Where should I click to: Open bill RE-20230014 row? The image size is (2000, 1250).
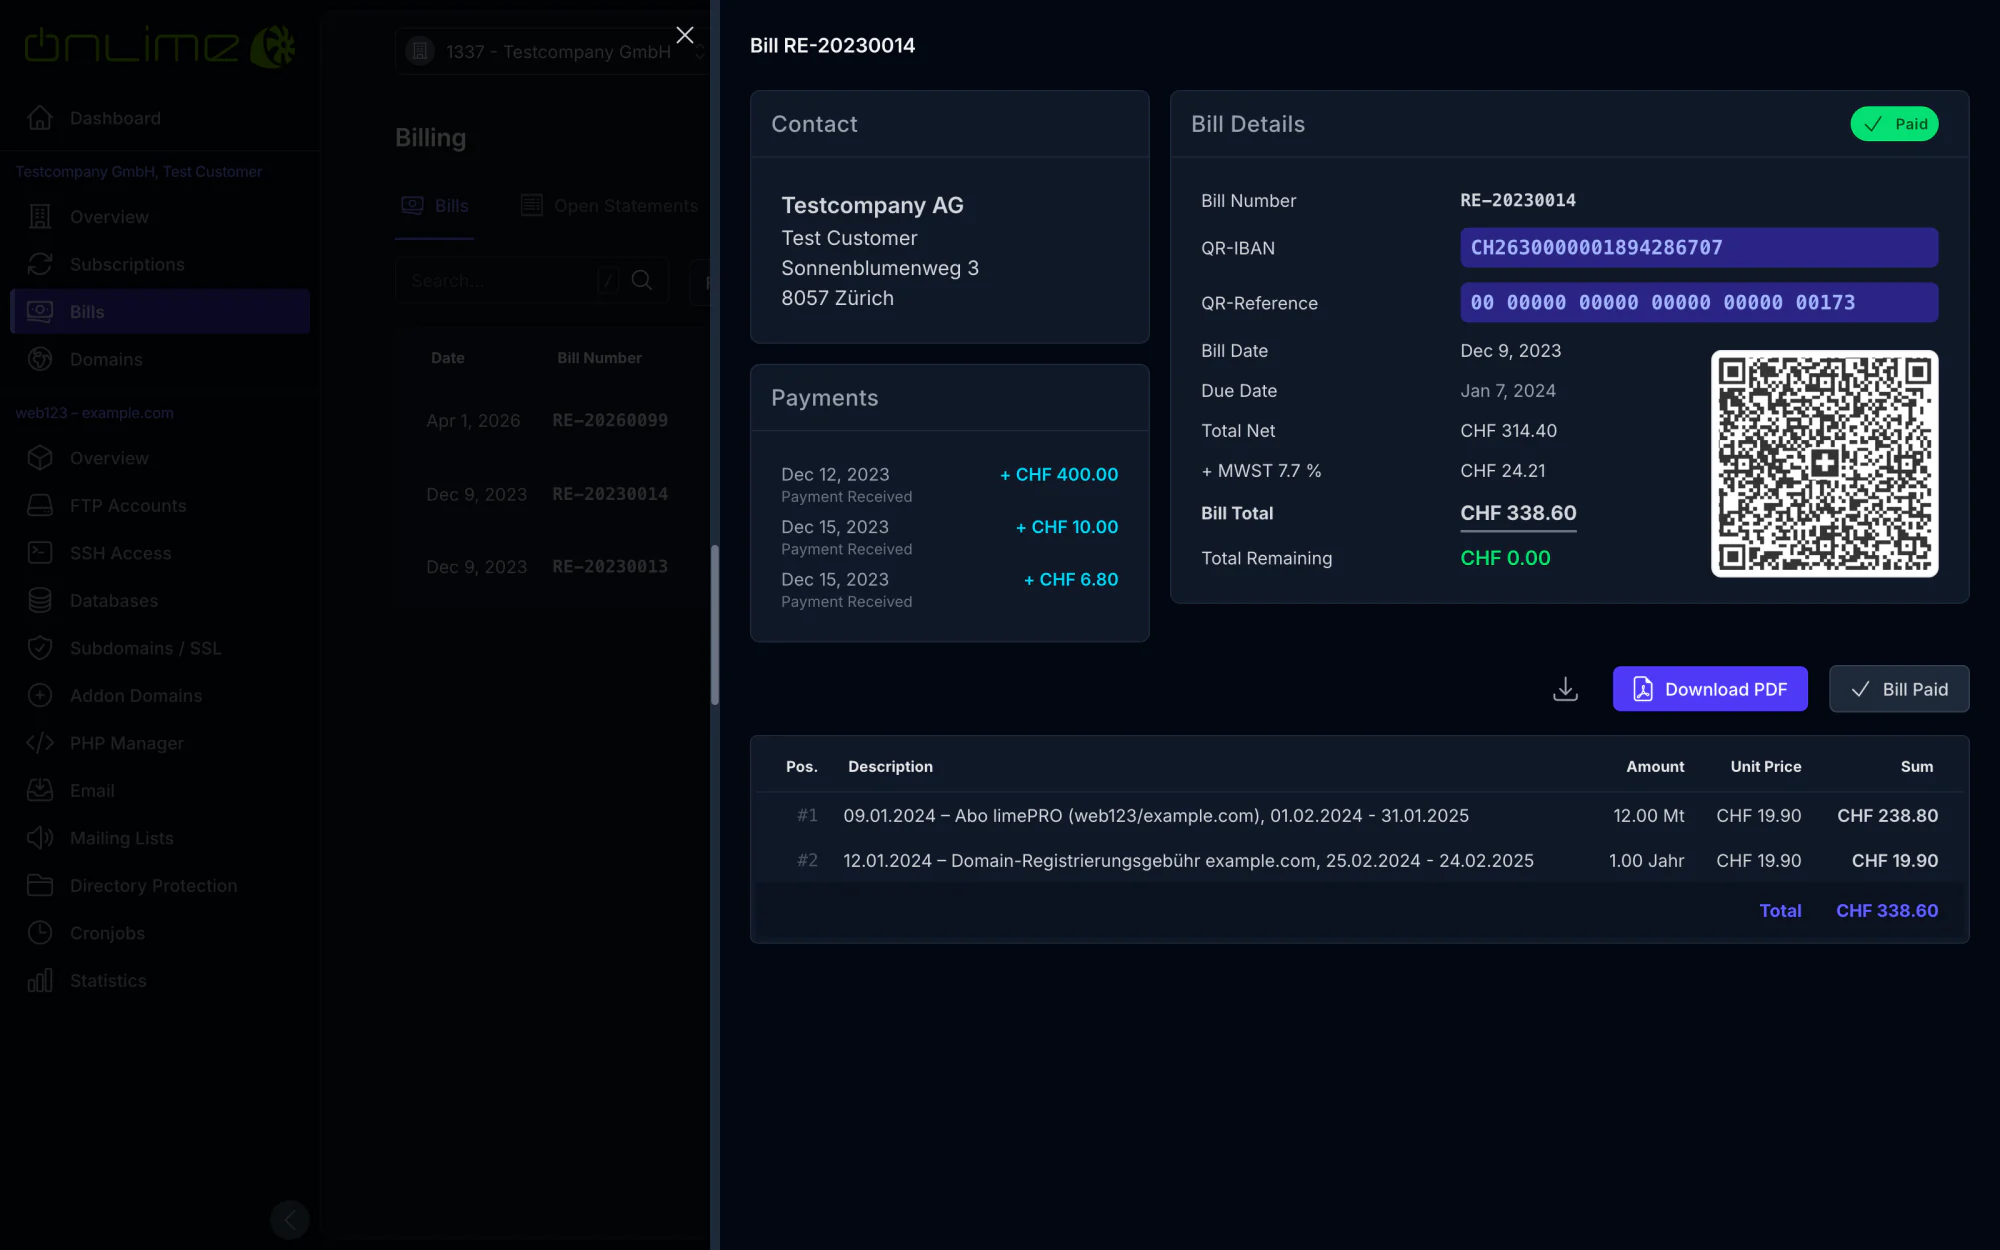click(553, 494)
